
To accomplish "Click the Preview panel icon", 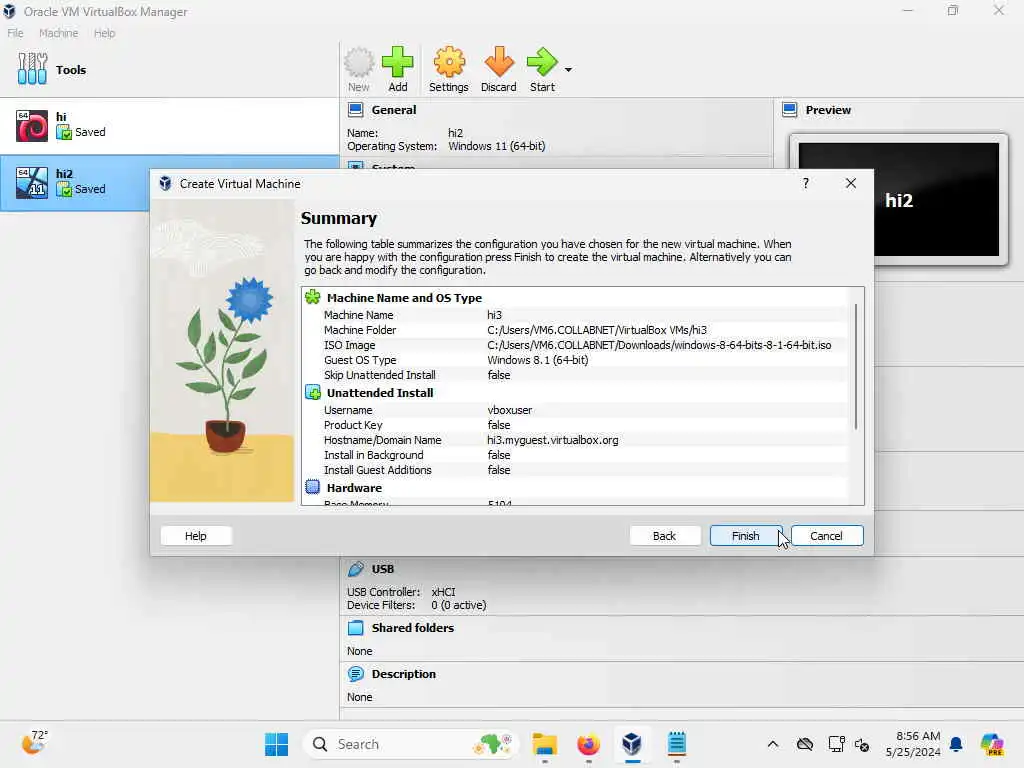I will click(x=790, y=110).
